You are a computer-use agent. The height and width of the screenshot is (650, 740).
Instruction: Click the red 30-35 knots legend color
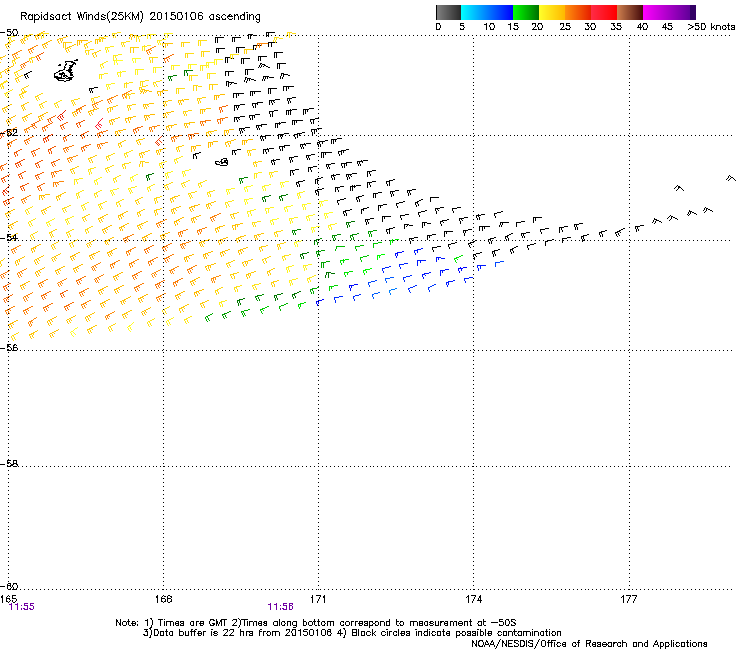click(604, 12)
